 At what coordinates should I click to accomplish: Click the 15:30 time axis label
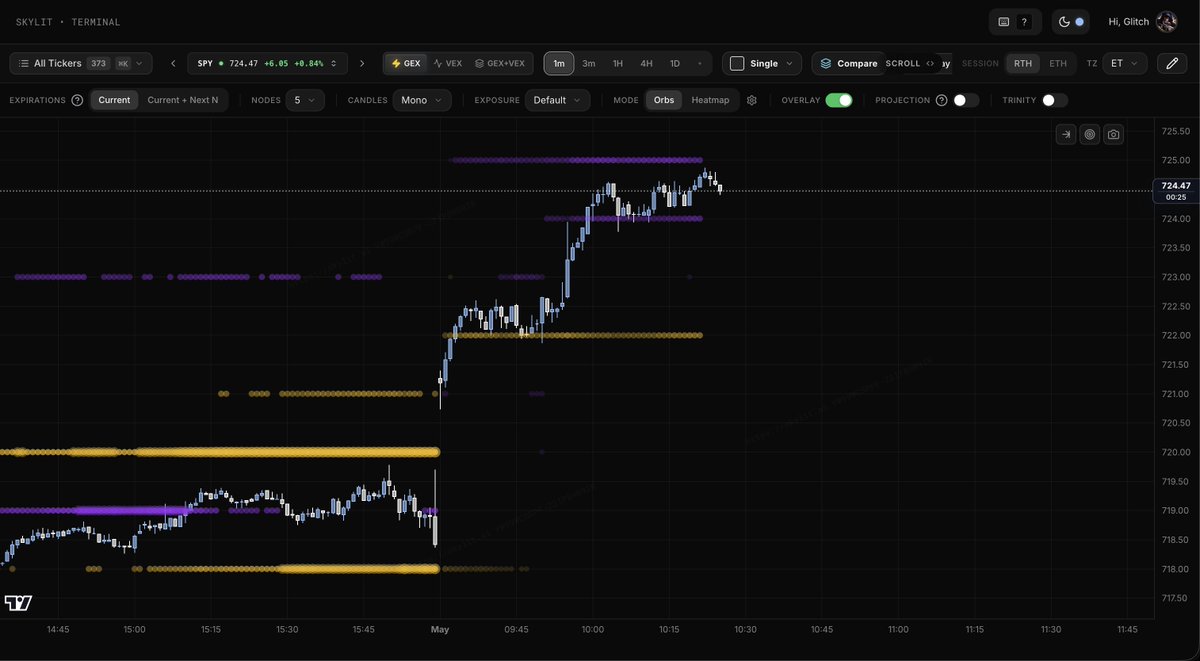pos(287,629)
